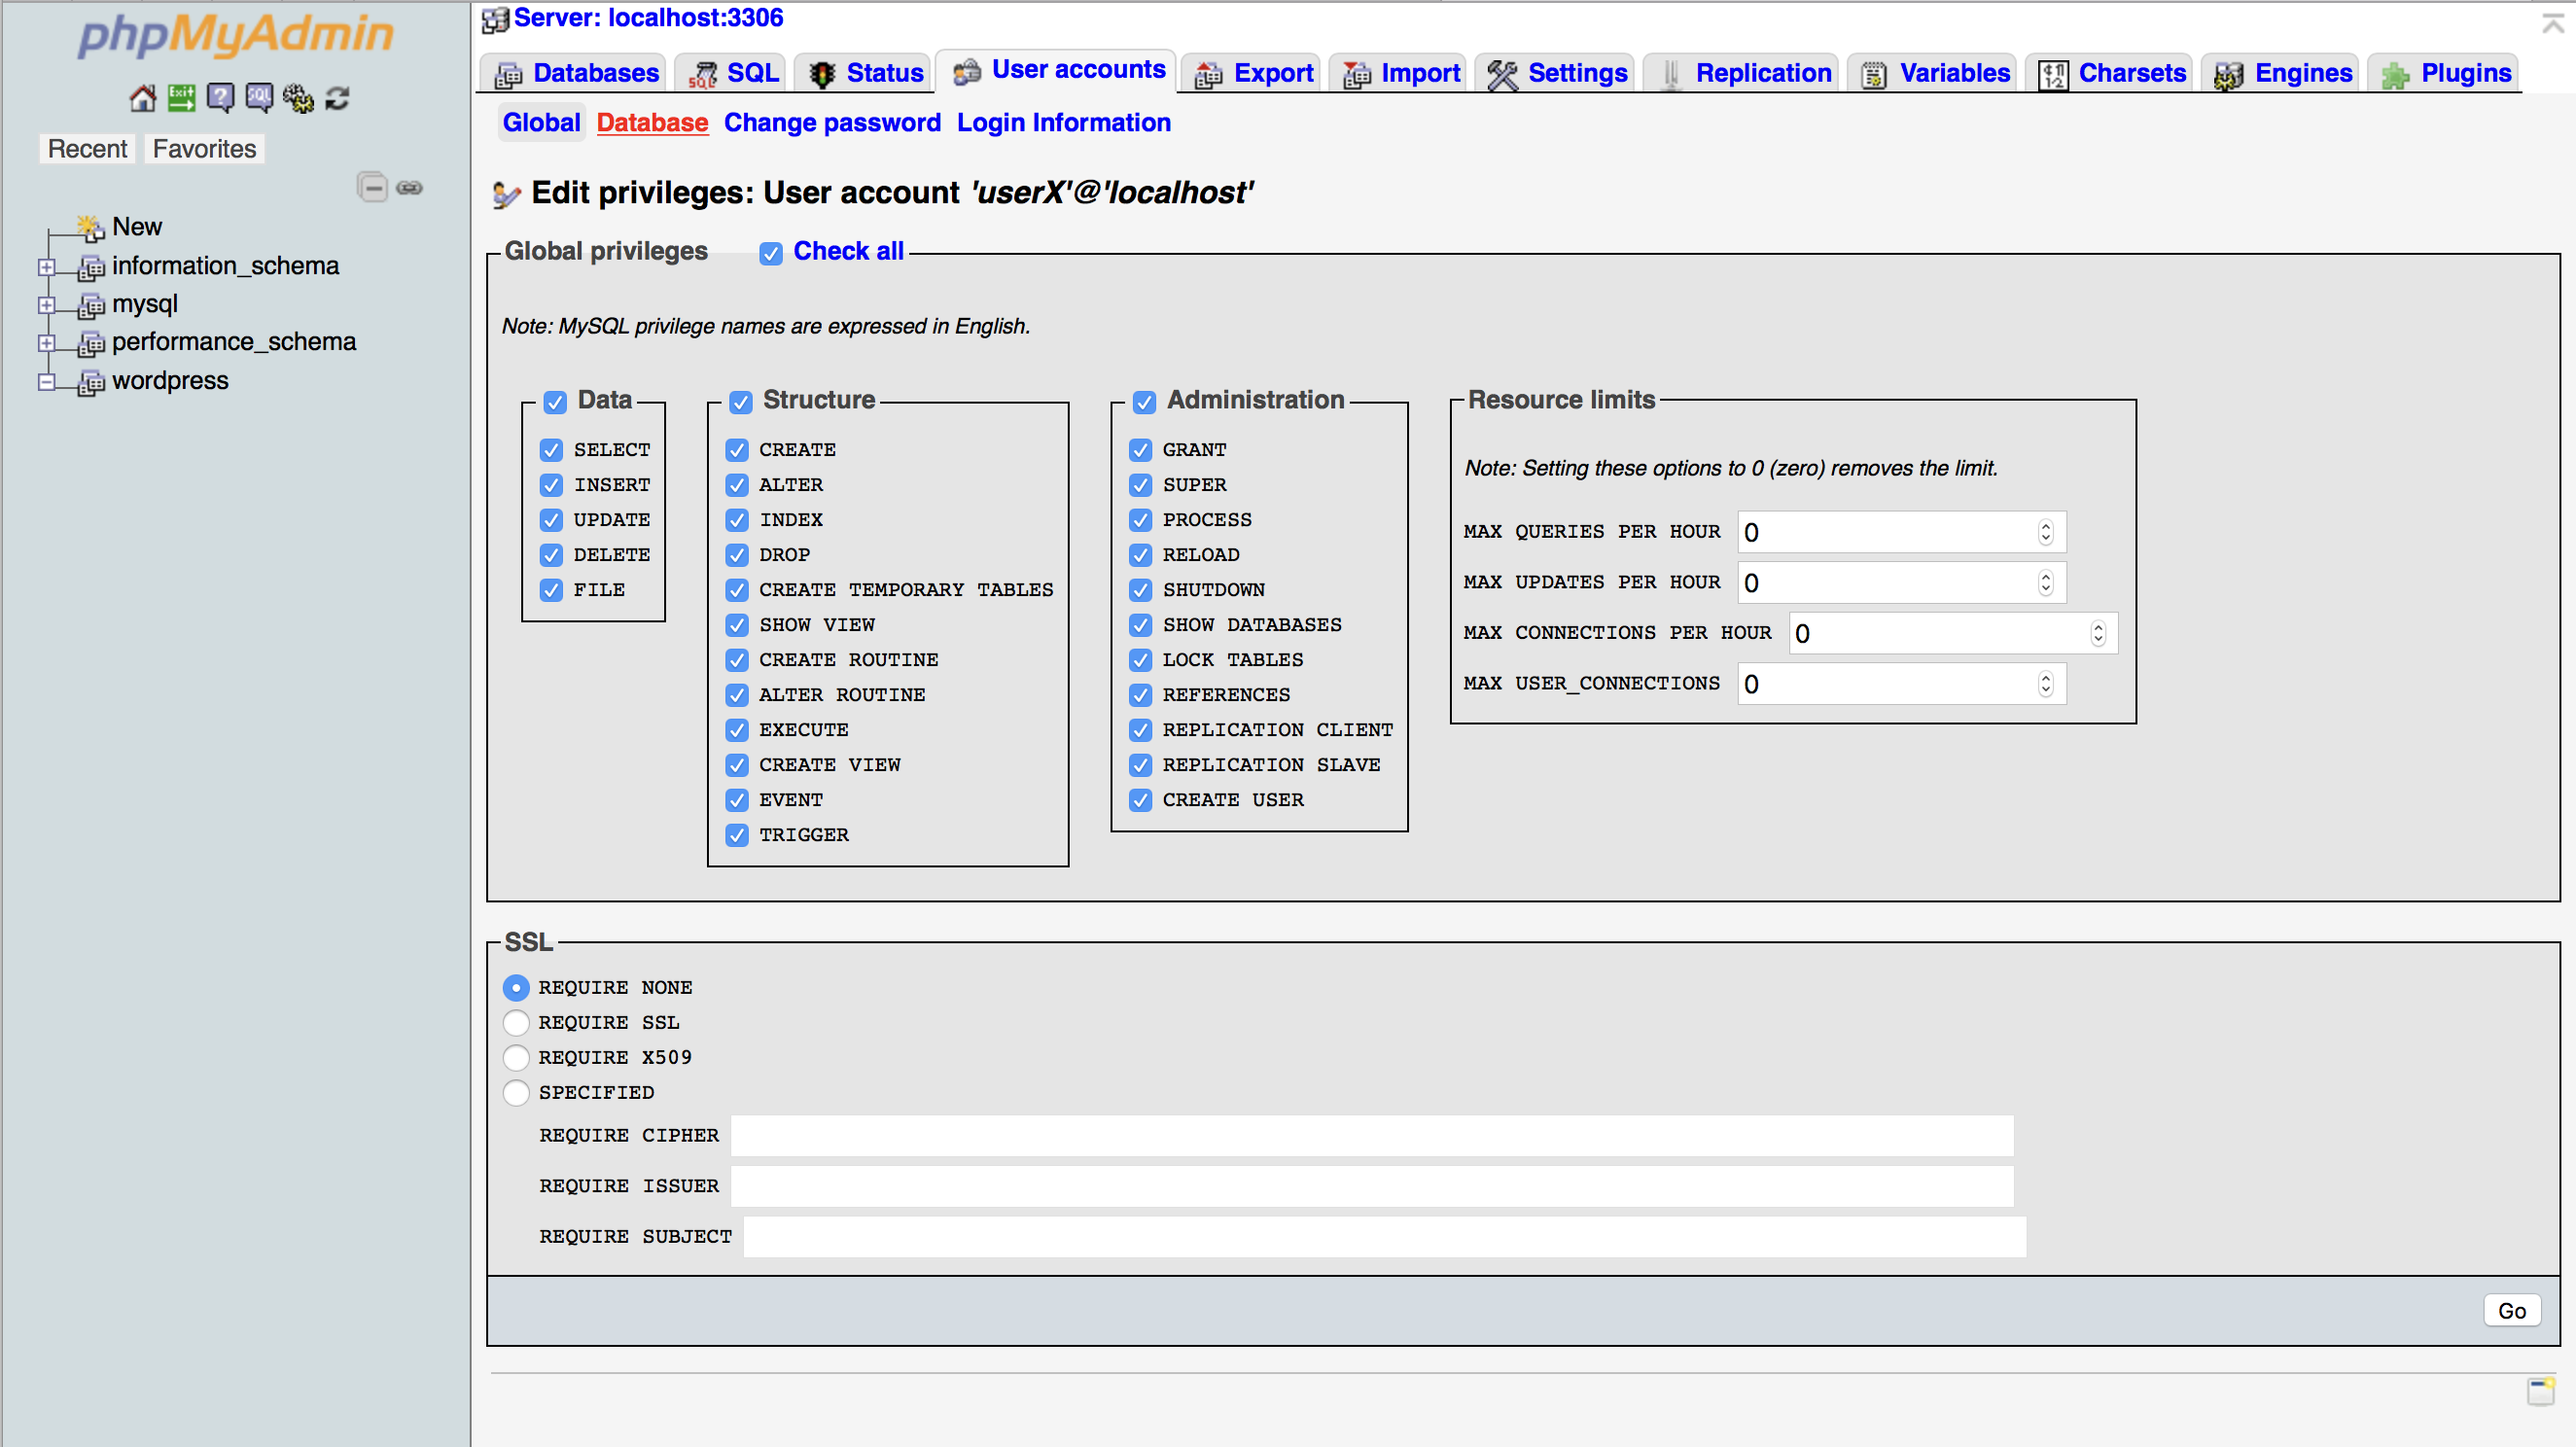Image resolution: width=2576 pixels, height=1447 pixels.
Task: Open phpMyAdmin documentation question-mark icon
Action: point(220,98)
